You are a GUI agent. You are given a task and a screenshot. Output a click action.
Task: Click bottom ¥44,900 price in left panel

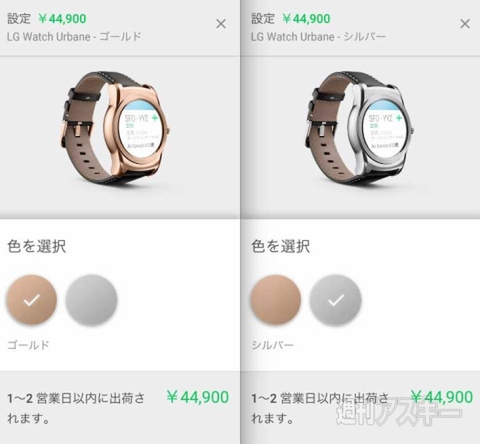198,397
